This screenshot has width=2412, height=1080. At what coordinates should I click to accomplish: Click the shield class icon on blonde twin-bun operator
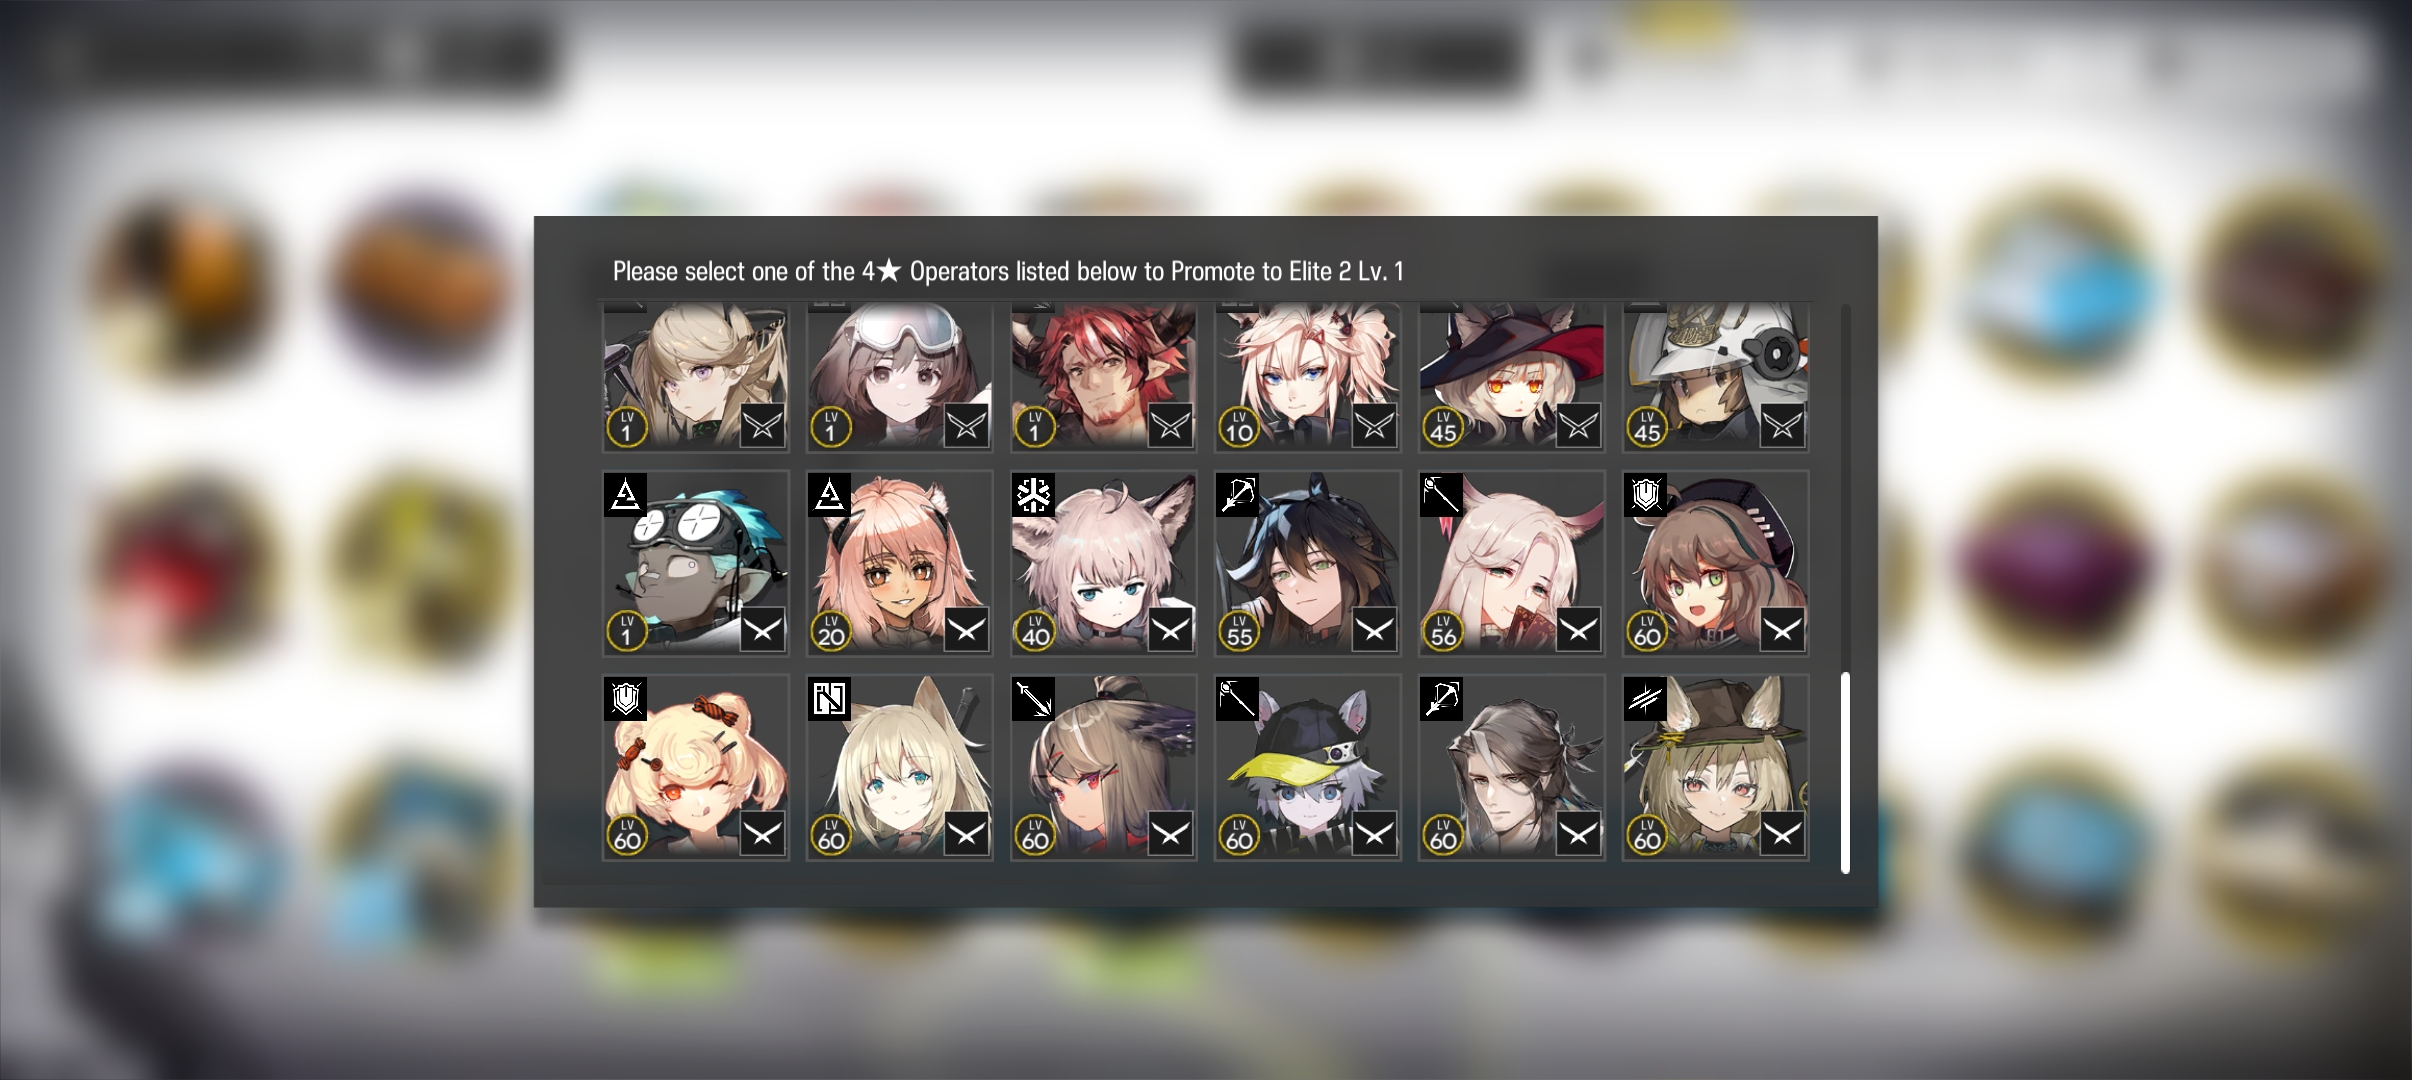625,699
